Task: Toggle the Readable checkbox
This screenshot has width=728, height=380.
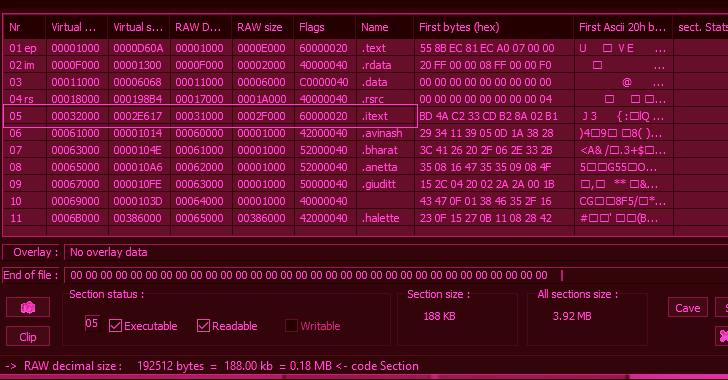Action: 203,326
